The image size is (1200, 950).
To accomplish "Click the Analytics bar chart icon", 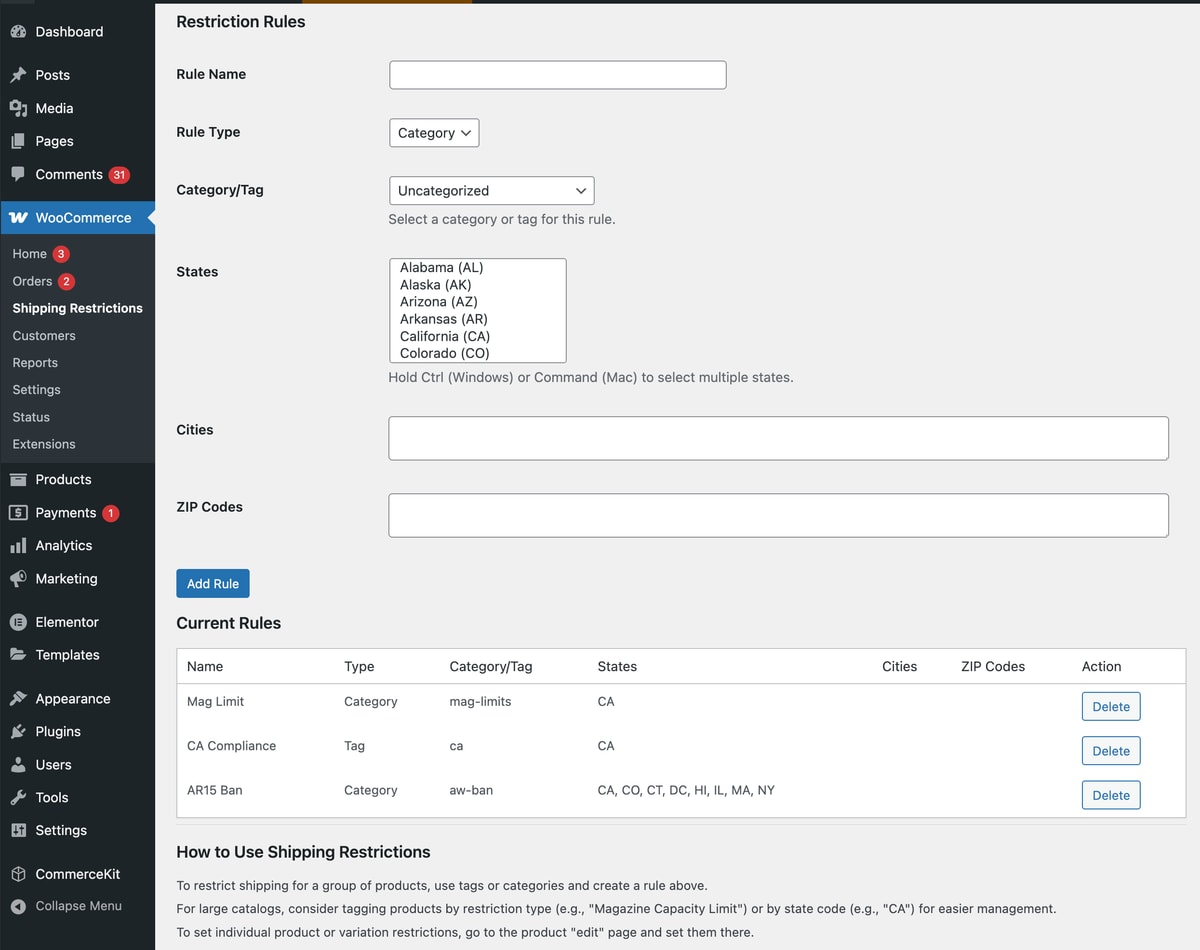I will pyautogui.click(x=18, y=545).
